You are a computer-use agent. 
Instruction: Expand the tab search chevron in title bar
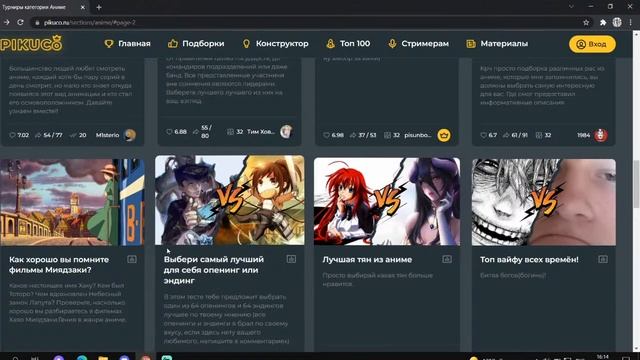coord(571,7)
